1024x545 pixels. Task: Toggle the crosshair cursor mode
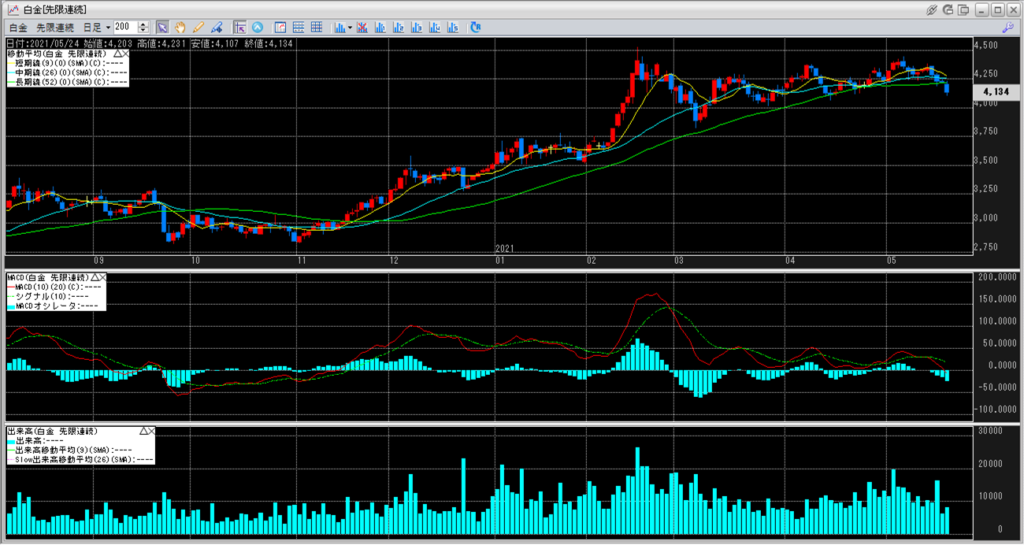(x=240, y=26)
